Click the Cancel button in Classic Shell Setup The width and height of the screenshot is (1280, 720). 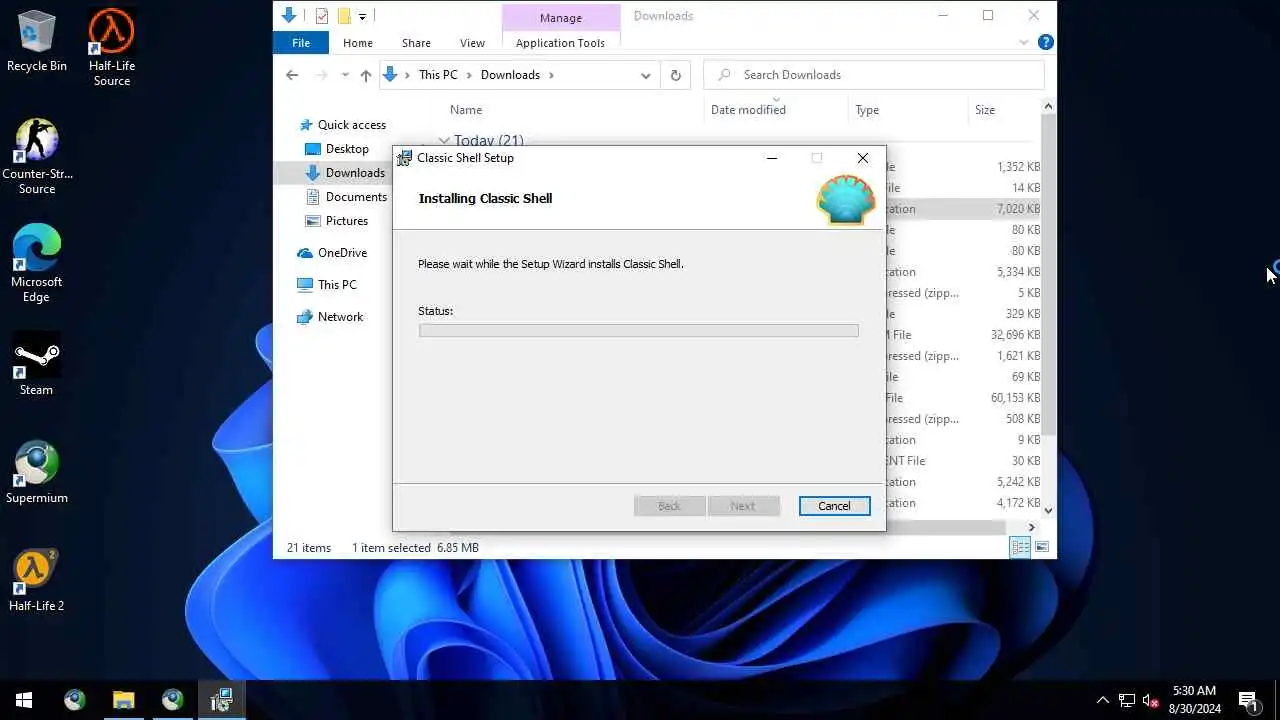(834, 506)
